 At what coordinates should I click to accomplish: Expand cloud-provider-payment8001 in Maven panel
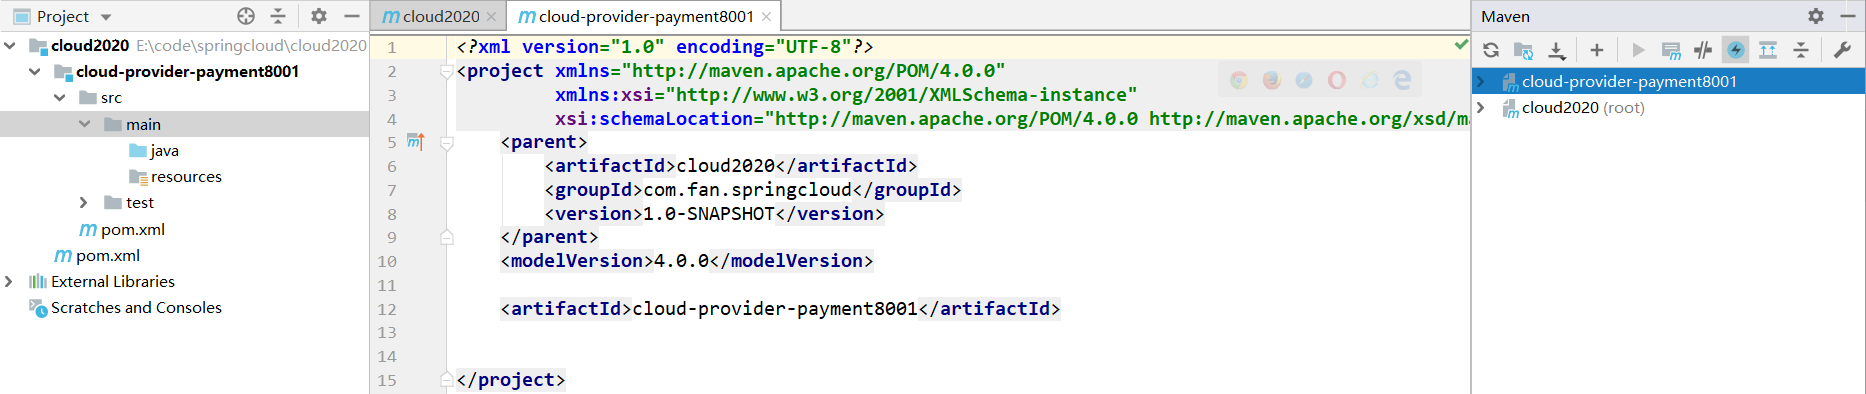click(1481, 81)
